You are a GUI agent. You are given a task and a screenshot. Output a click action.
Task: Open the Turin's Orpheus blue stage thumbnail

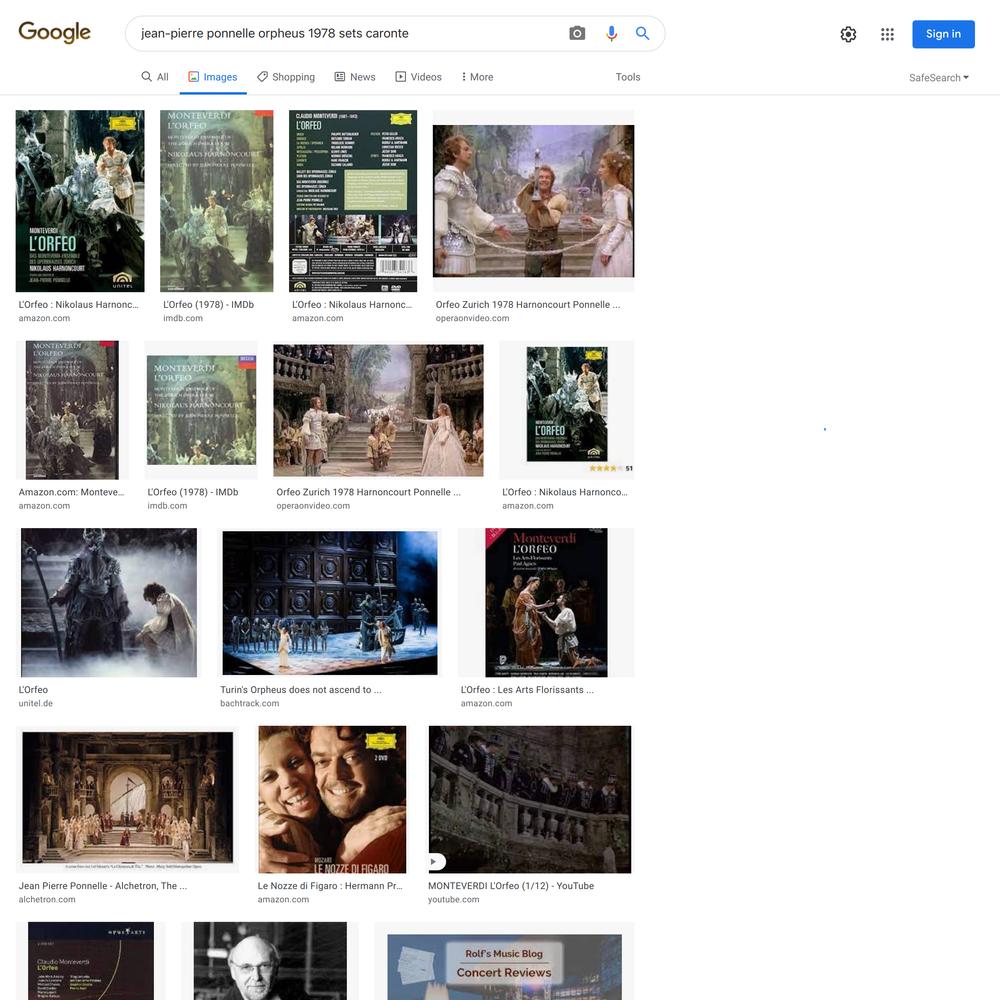330,603
